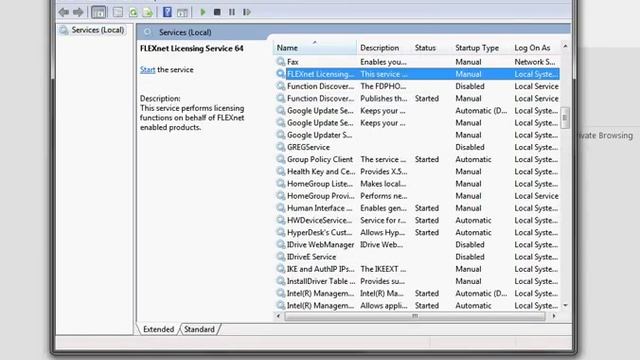This screenshot has height=360, width=640.
Task: Click the IDrive WebManager gear icon
Action: coord(281,244)
